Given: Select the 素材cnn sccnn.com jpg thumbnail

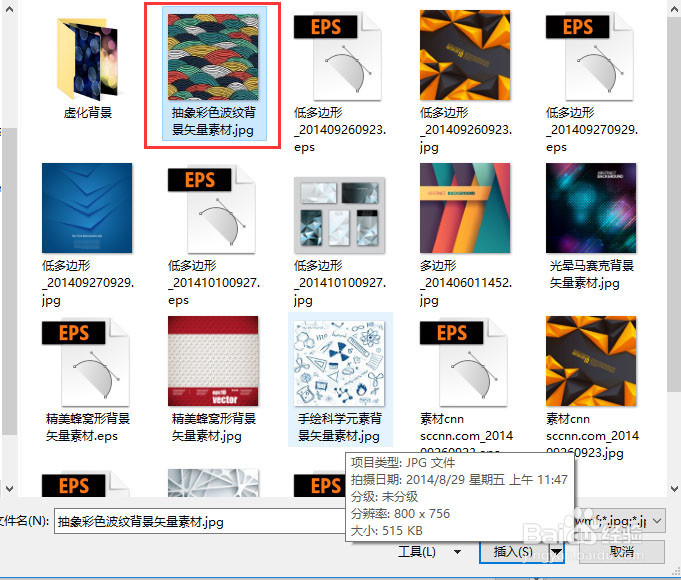Looking at the screenshot, I should tap(591, 361).
